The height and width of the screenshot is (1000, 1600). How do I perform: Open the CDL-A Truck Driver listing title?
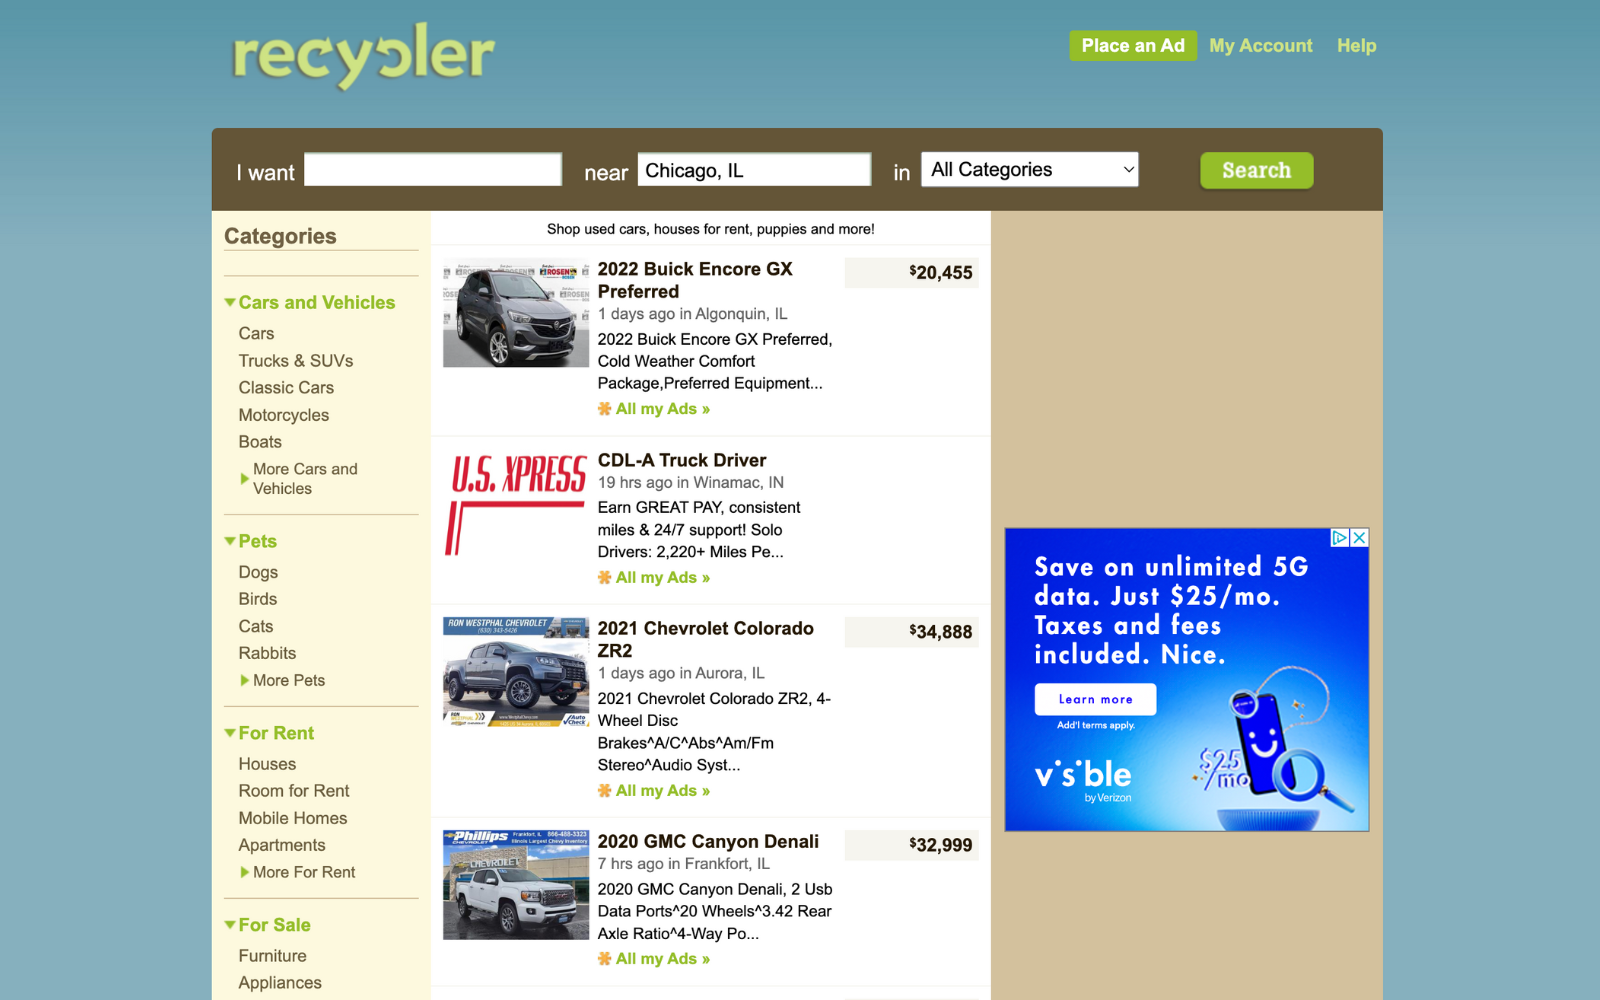pos(682,460)
